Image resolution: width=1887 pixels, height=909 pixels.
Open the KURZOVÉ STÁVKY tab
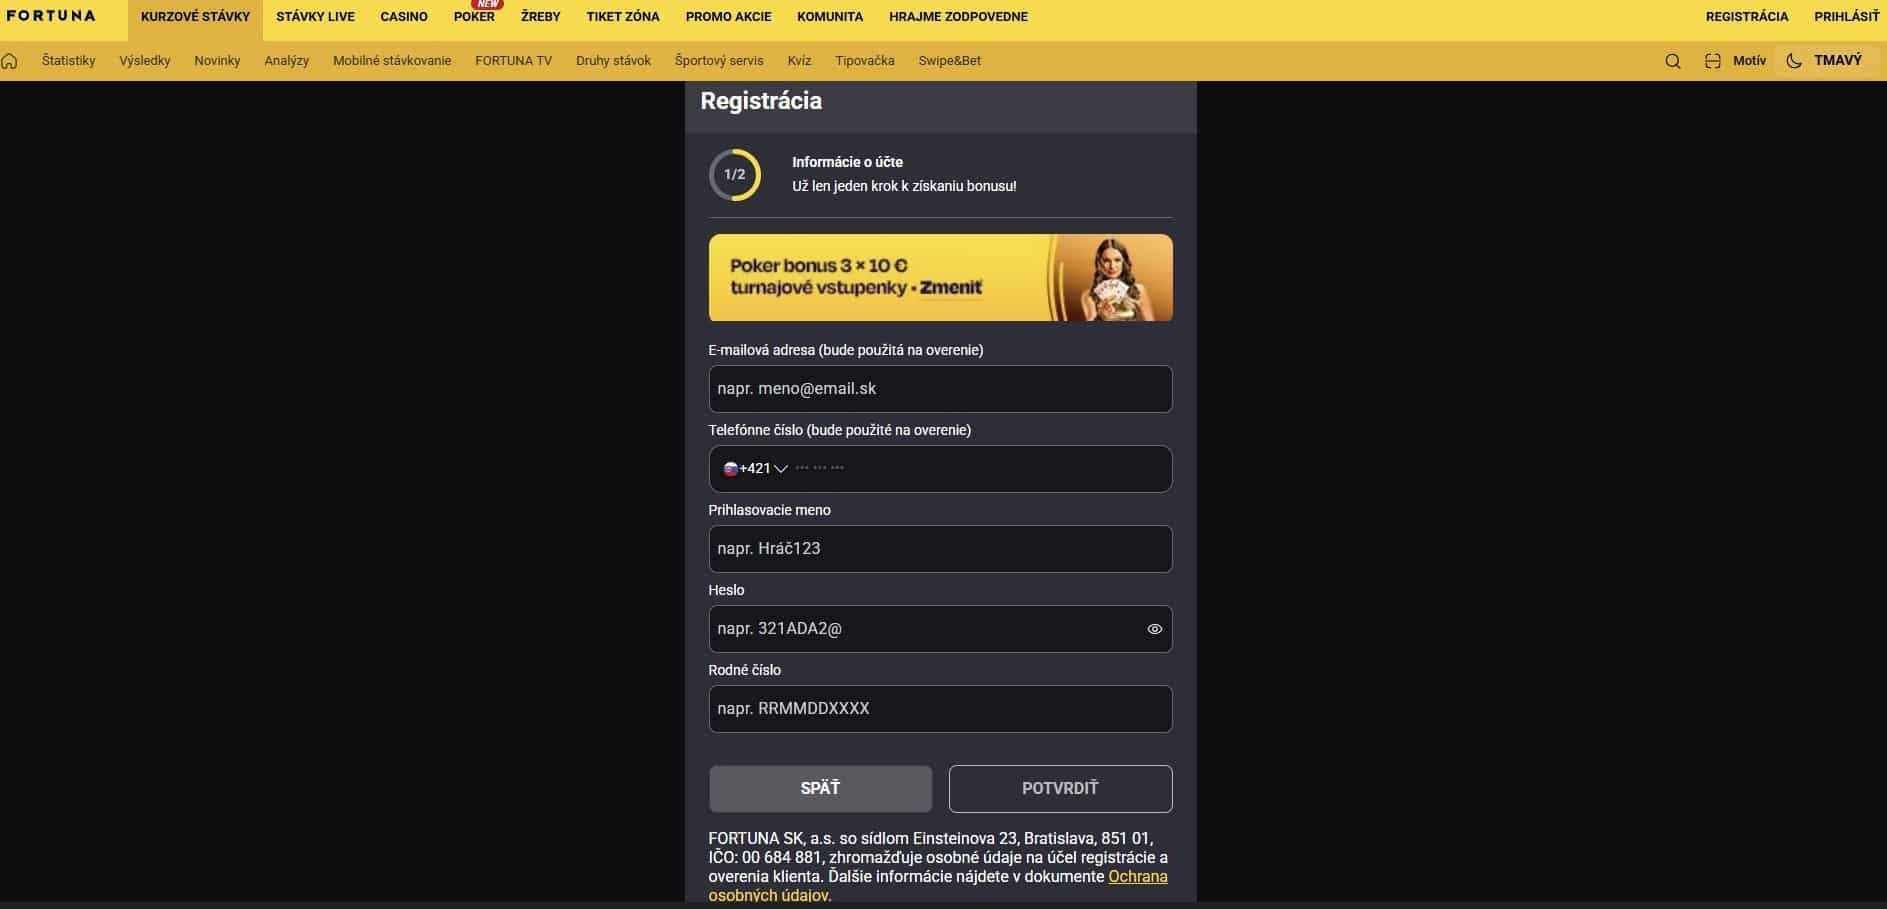(195, 17)
